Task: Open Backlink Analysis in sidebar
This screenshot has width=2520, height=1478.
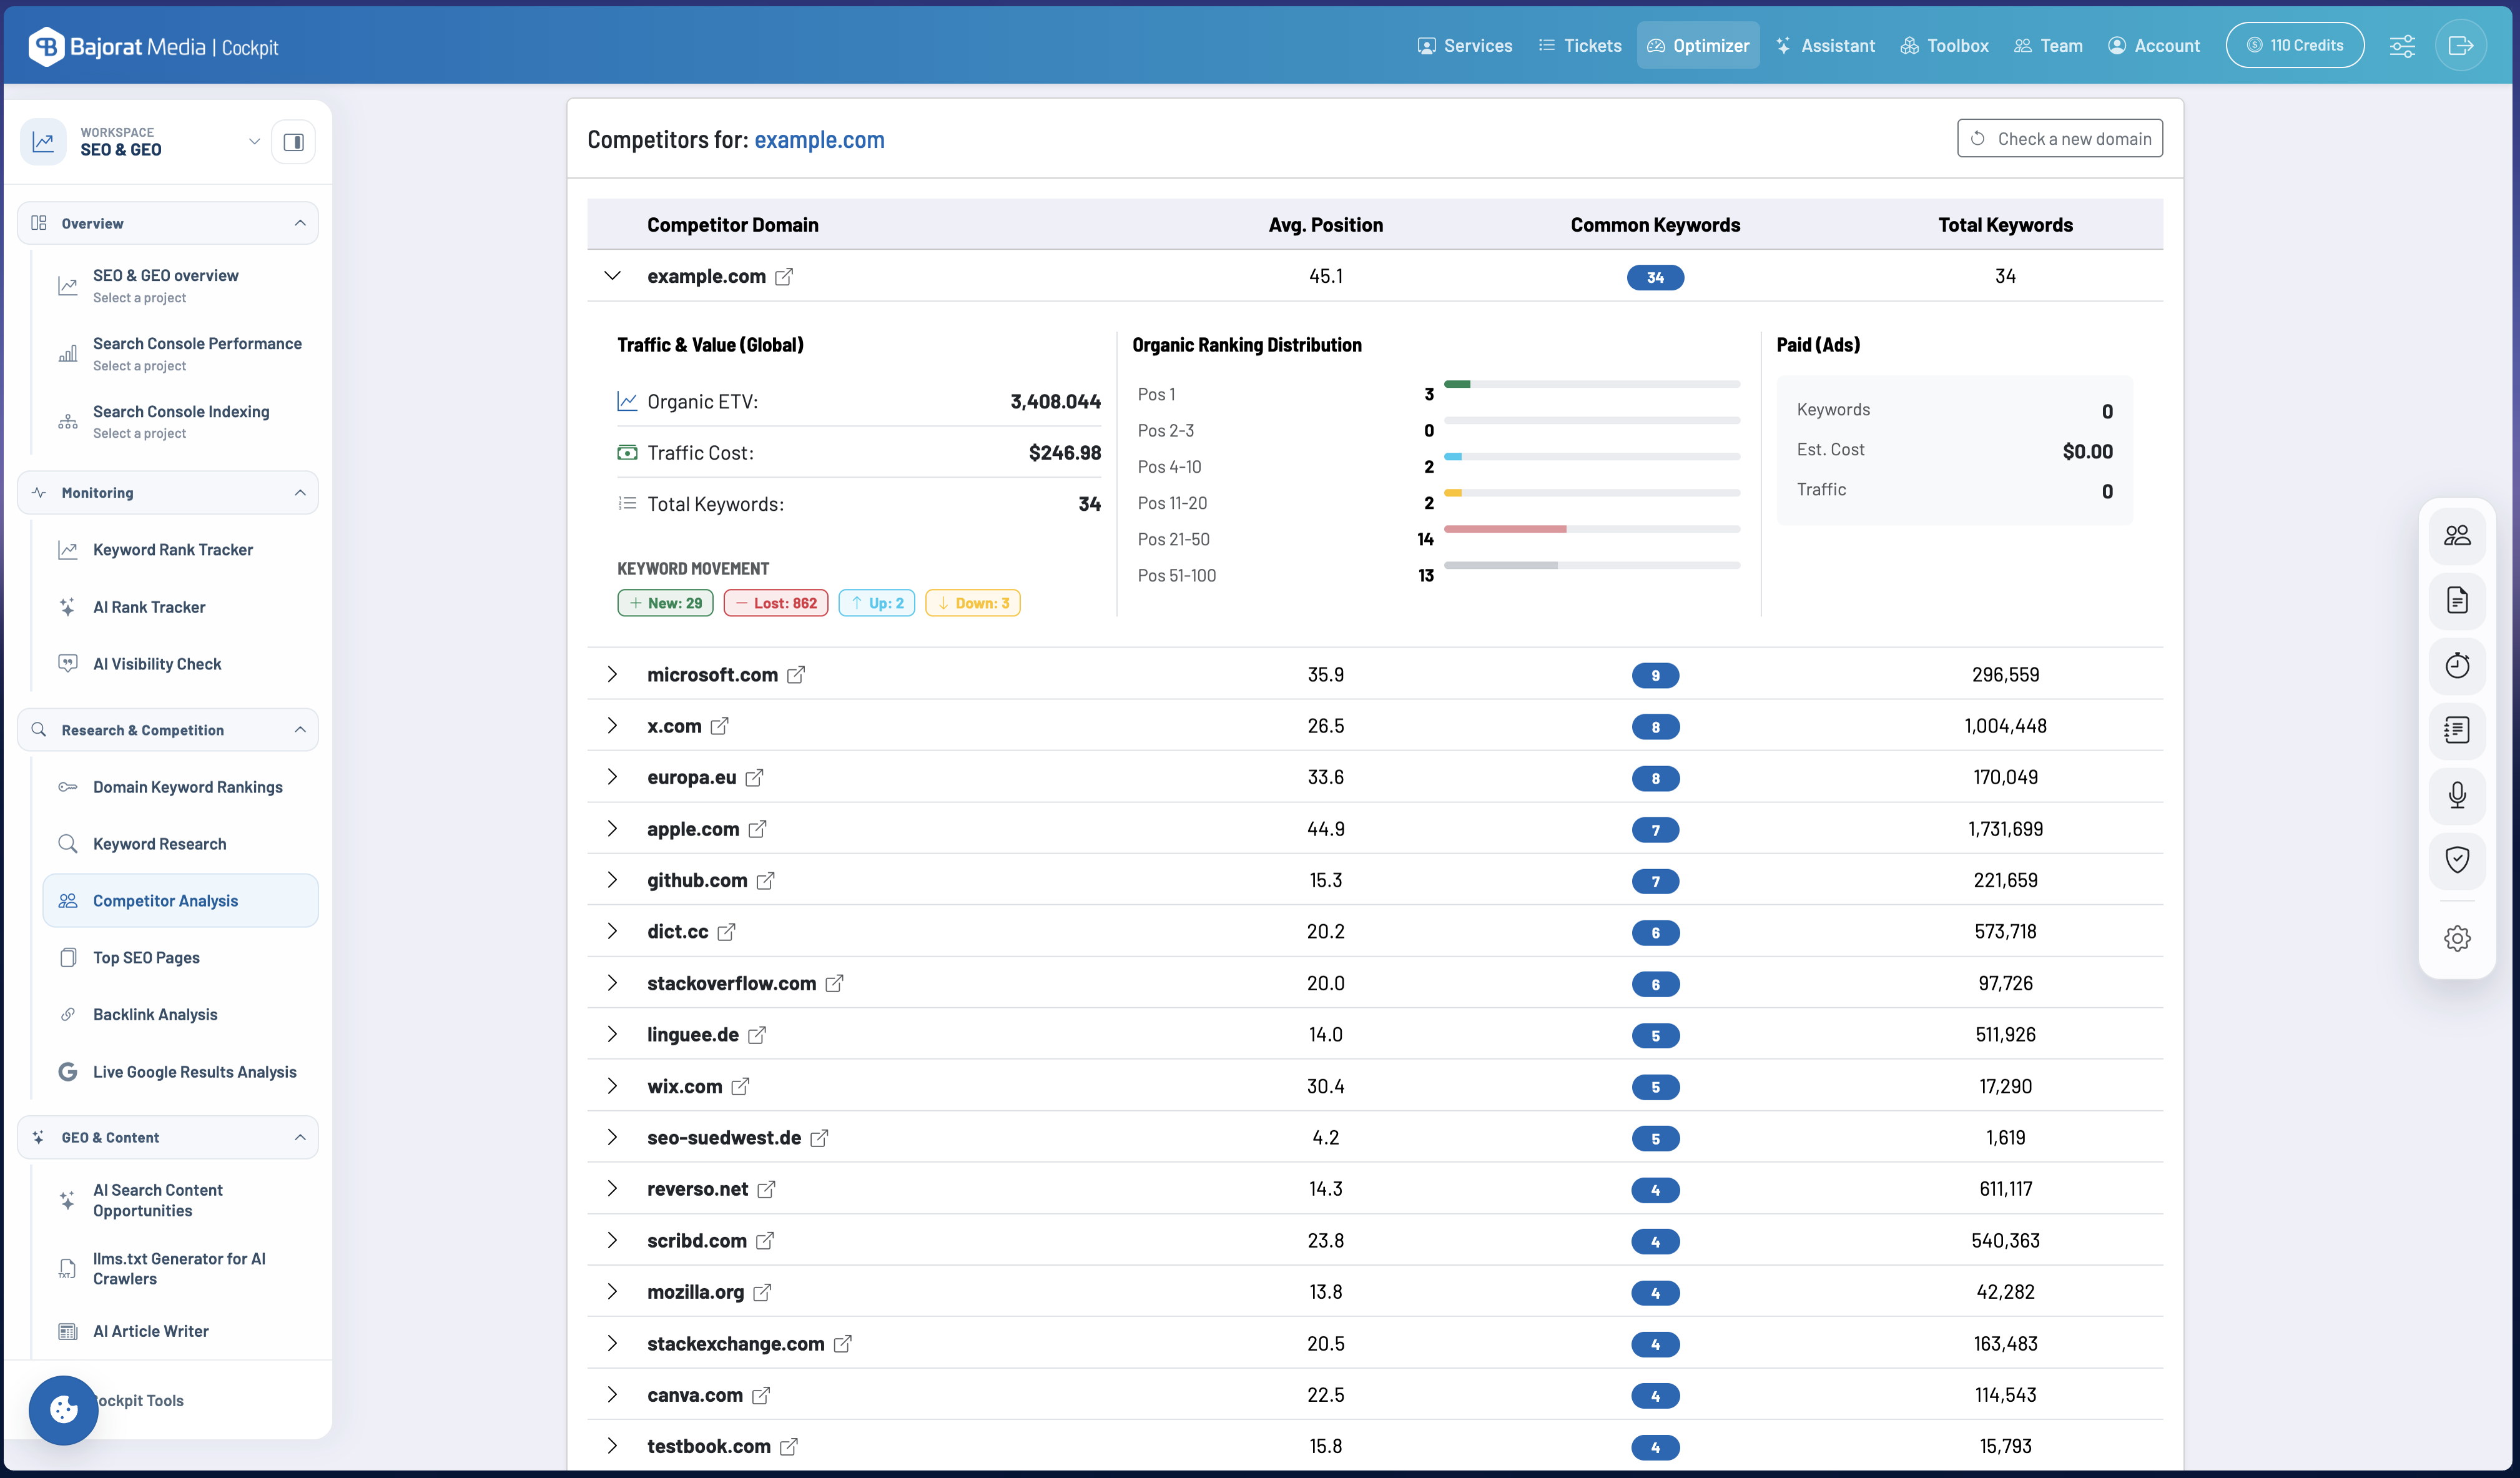Action: point(180,1015)
